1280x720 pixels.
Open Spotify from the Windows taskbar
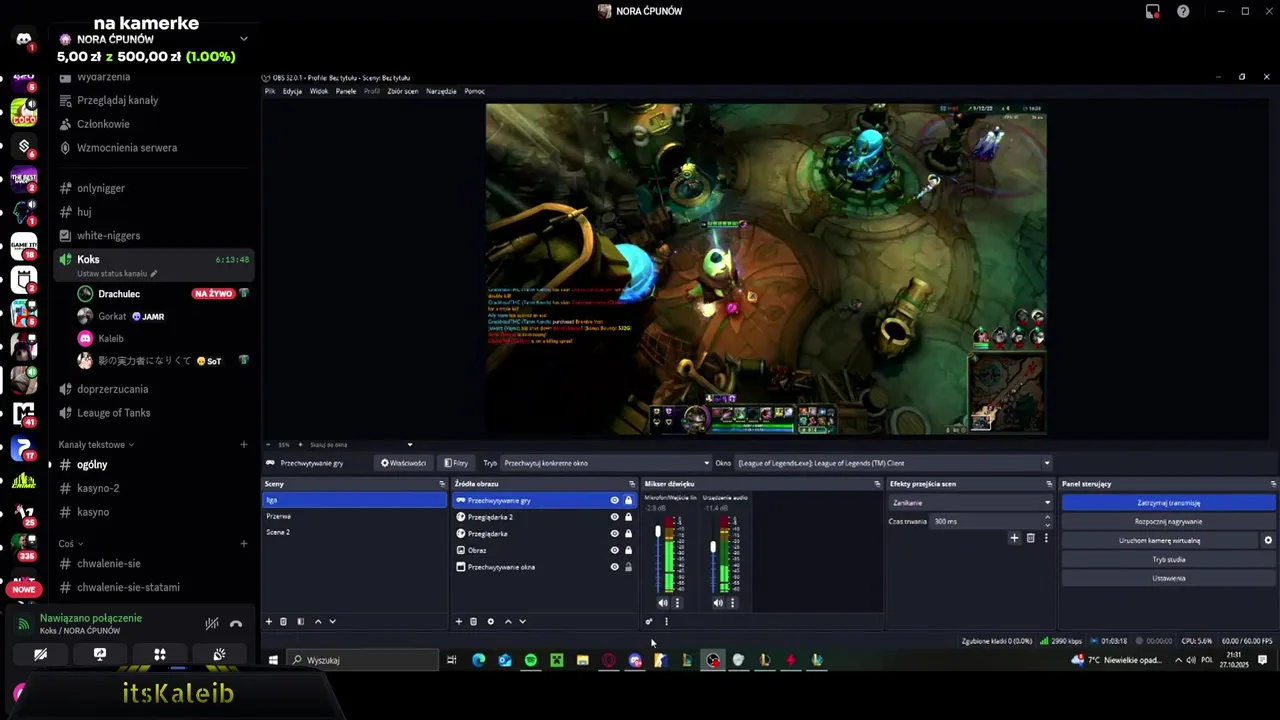531,660
